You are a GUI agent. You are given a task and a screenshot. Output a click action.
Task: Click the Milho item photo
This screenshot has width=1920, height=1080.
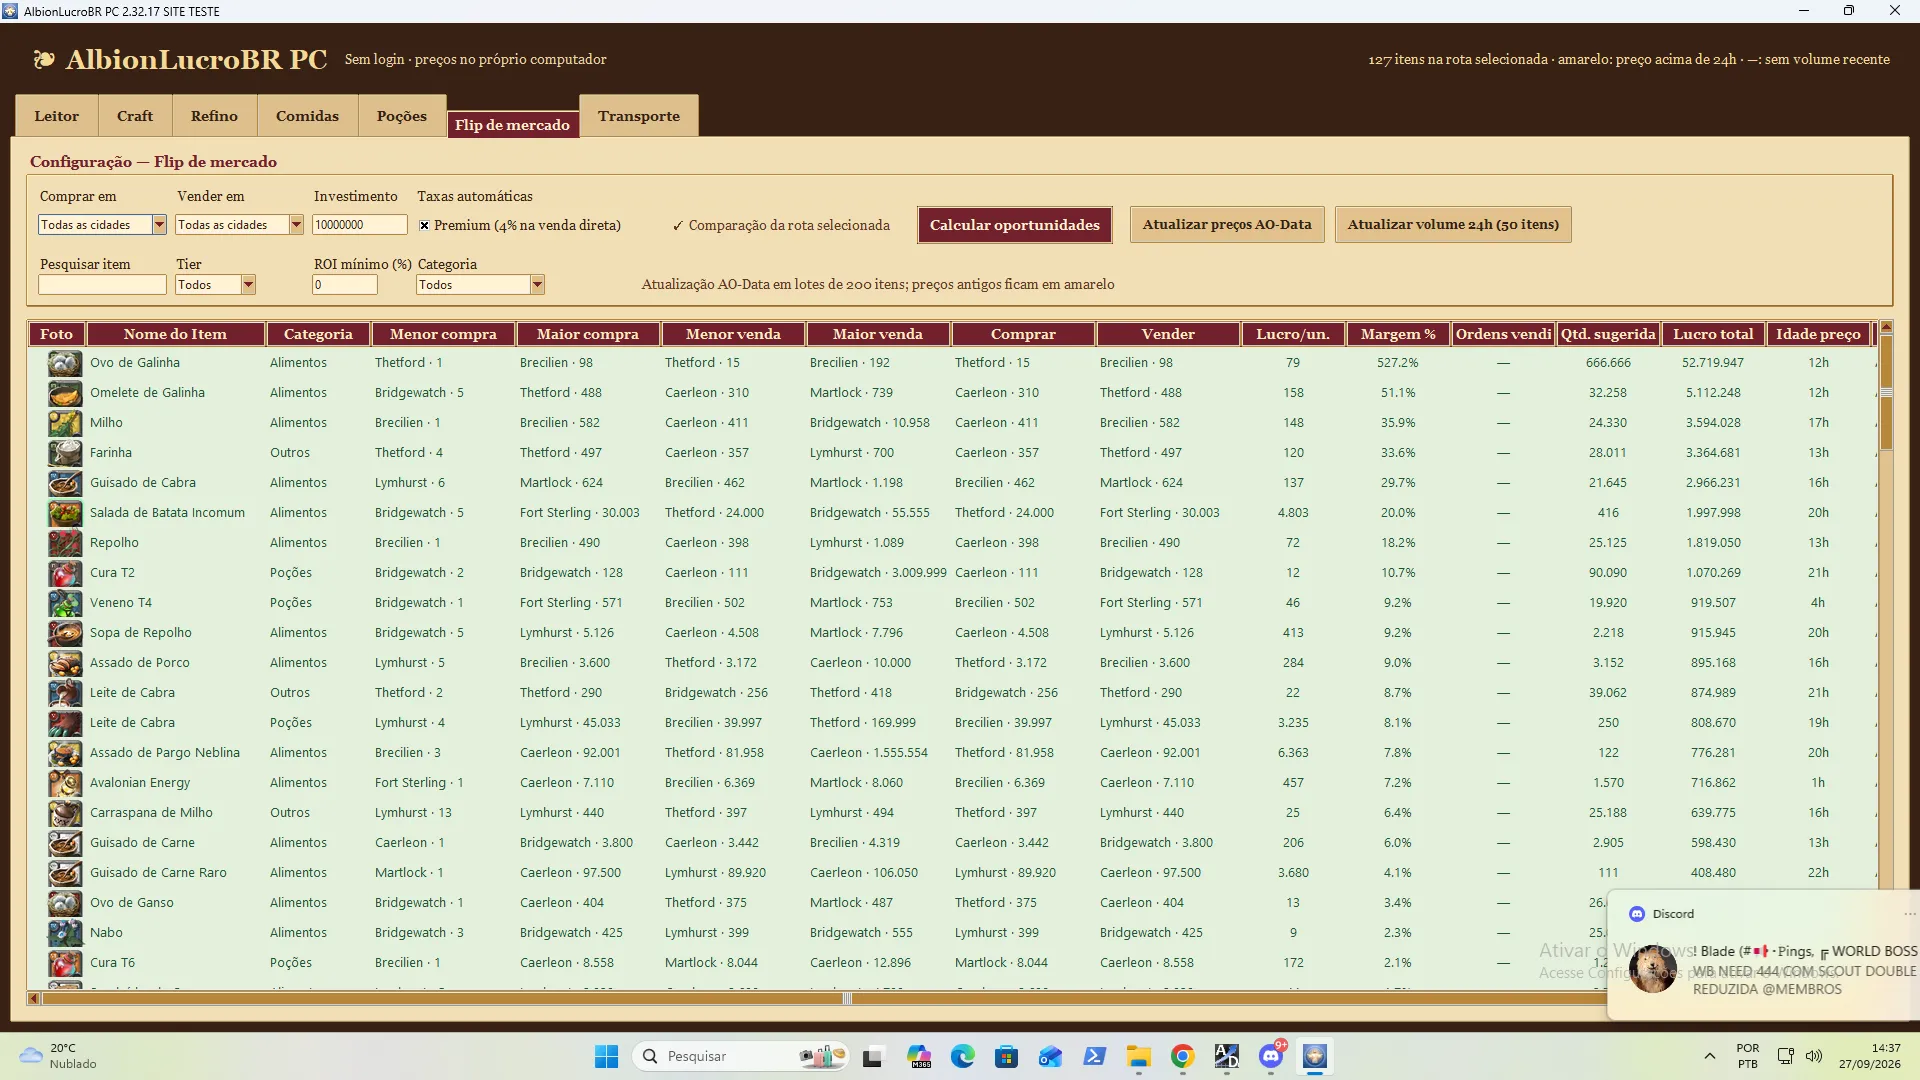coord(65,423)
